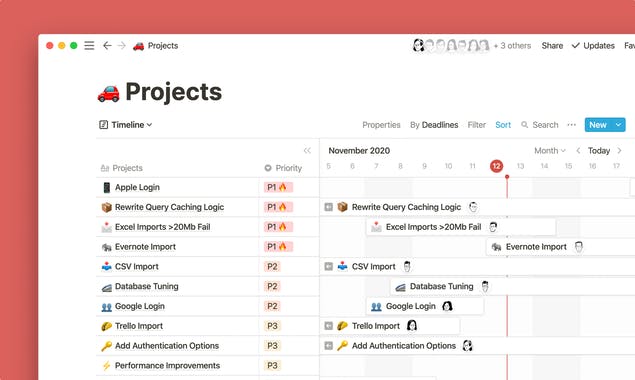Click the Apple Login phone icon

(107, 187)
